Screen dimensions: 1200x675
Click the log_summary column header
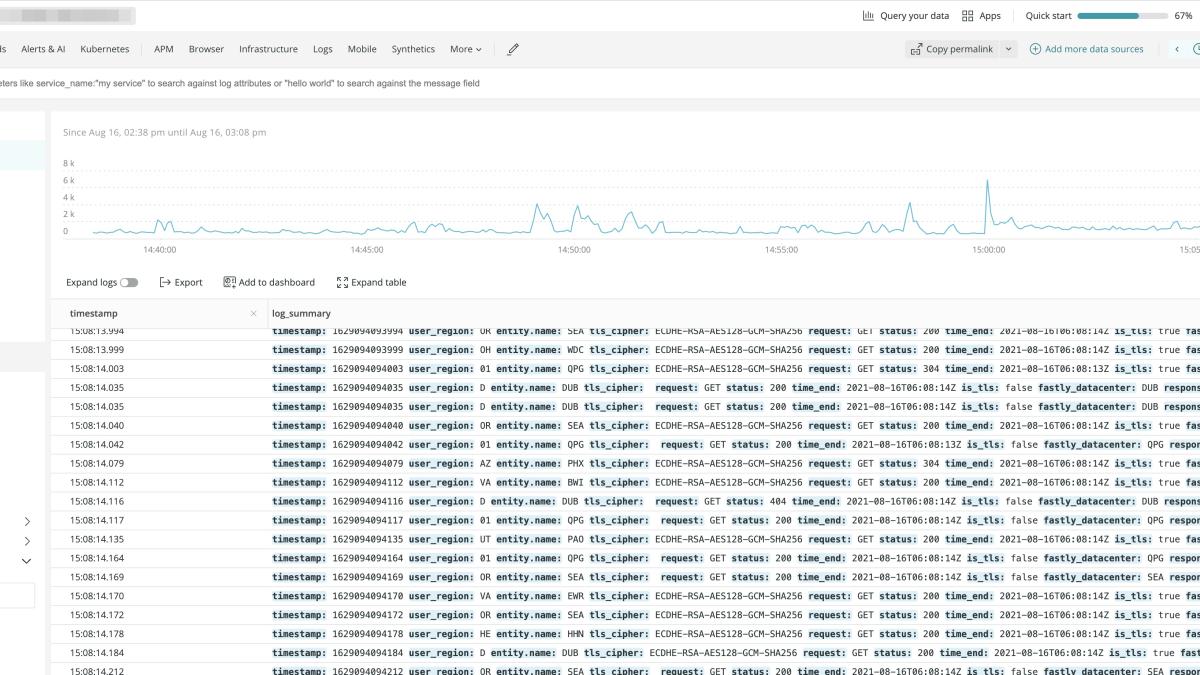click(x=301, y=314)
